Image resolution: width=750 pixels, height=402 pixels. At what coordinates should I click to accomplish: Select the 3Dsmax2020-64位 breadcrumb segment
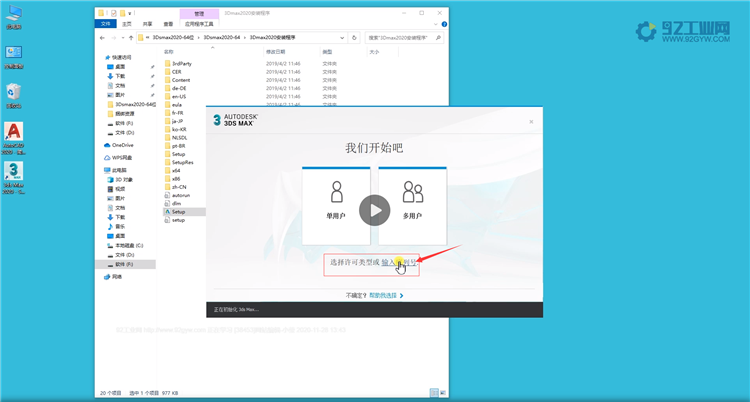click(x=173, y=37)
